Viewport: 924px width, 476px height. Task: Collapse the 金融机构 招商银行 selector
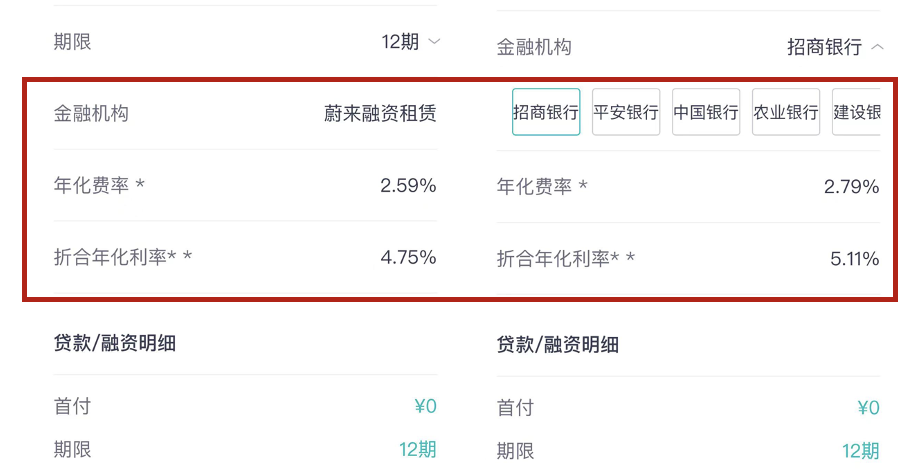(834, 47)
